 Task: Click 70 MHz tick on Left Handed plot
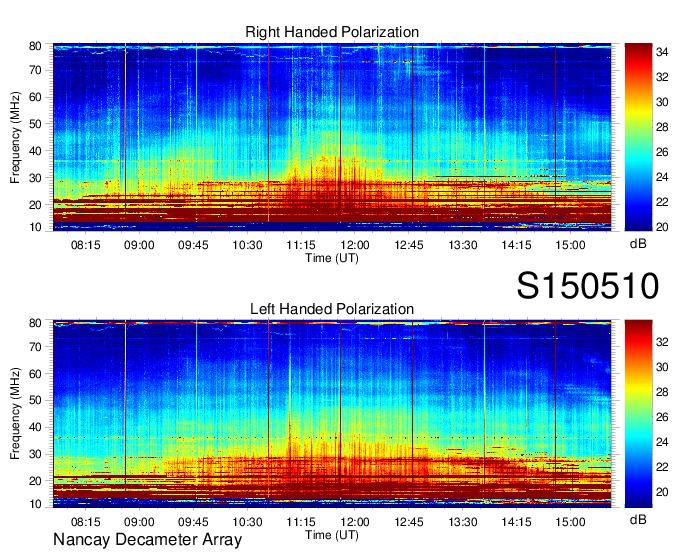coord(35,347)
